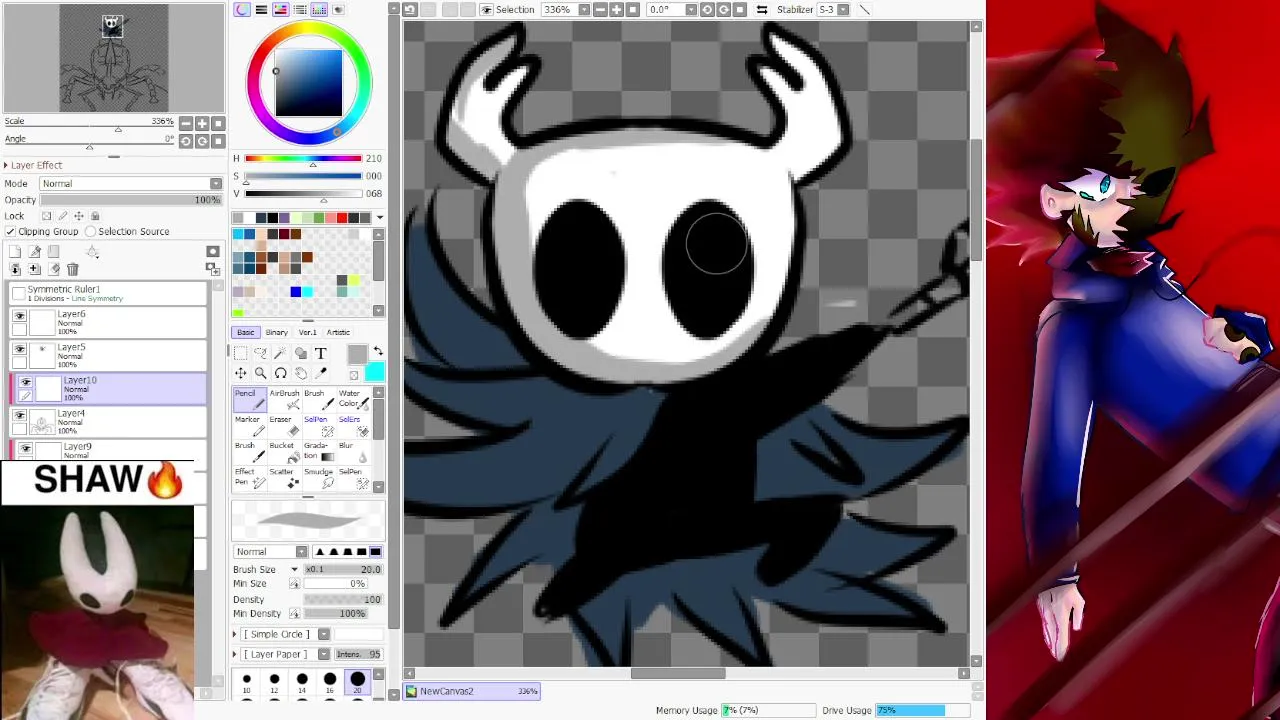
Task: Click the navigator canvas thumbnail
Action: click(x=113, y=57)
